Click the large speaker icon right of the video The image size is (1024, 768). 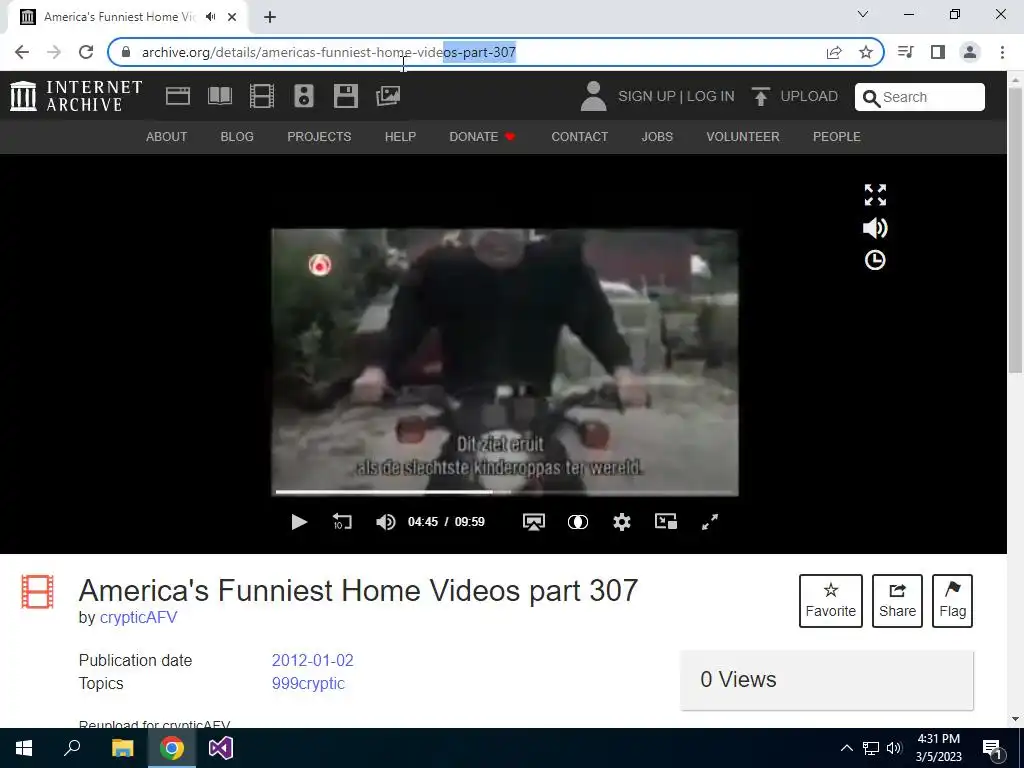coord(875,228)
